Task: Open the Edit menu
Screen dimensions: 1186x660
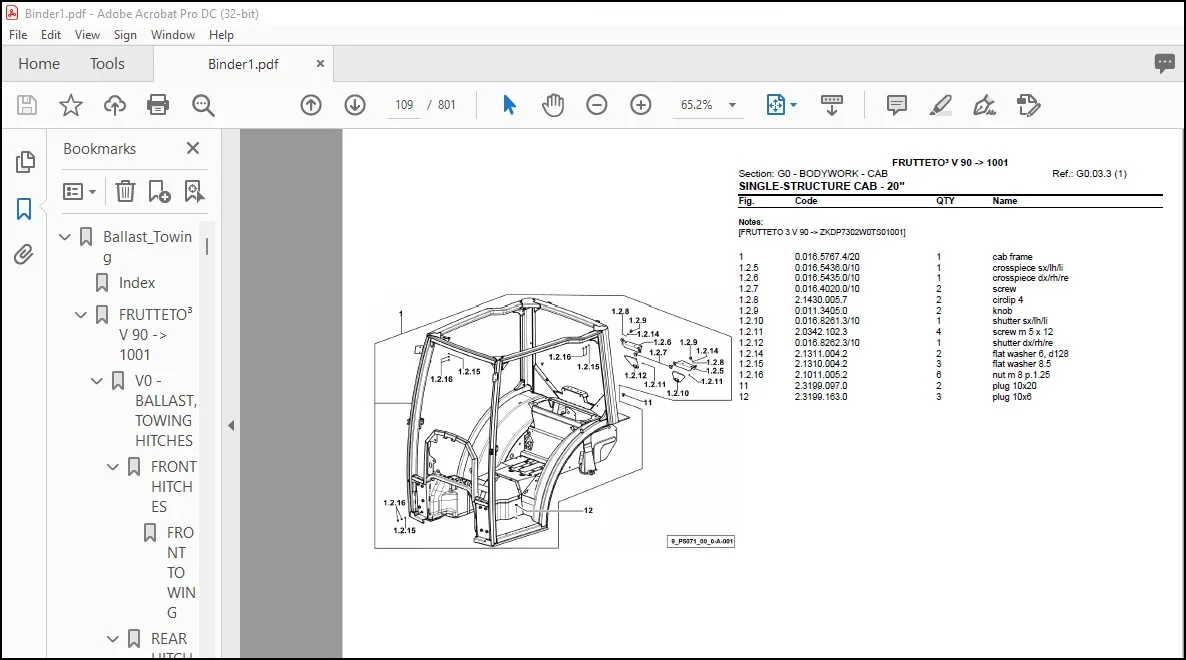Action: [x=51, y=35]
